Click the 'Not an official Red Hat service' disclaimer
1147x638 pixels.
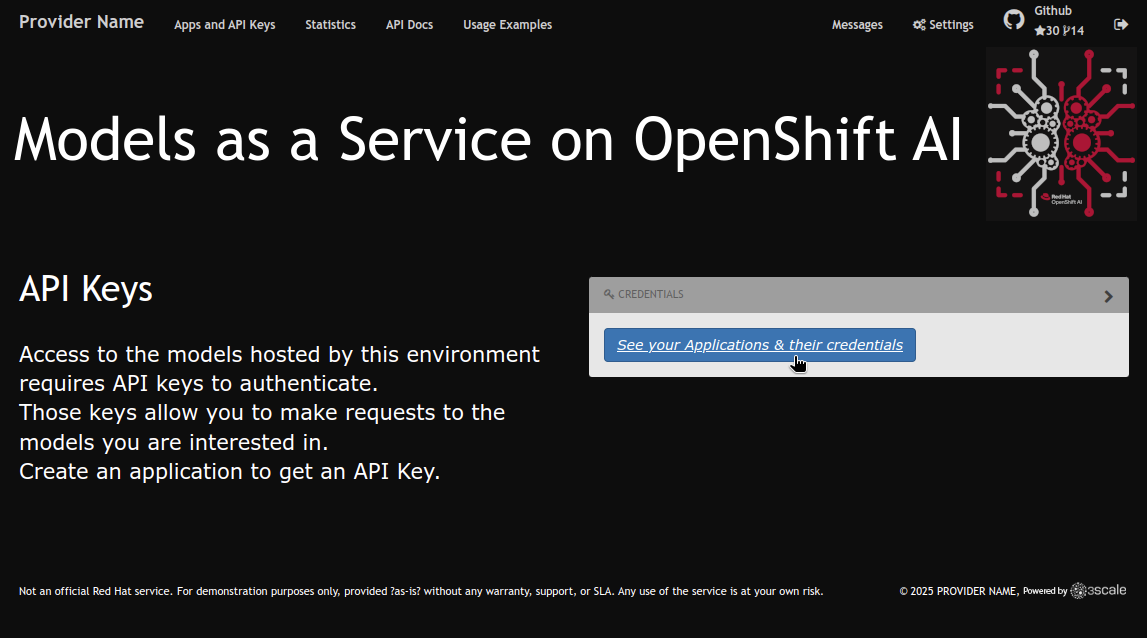click(x=421, y=591)
